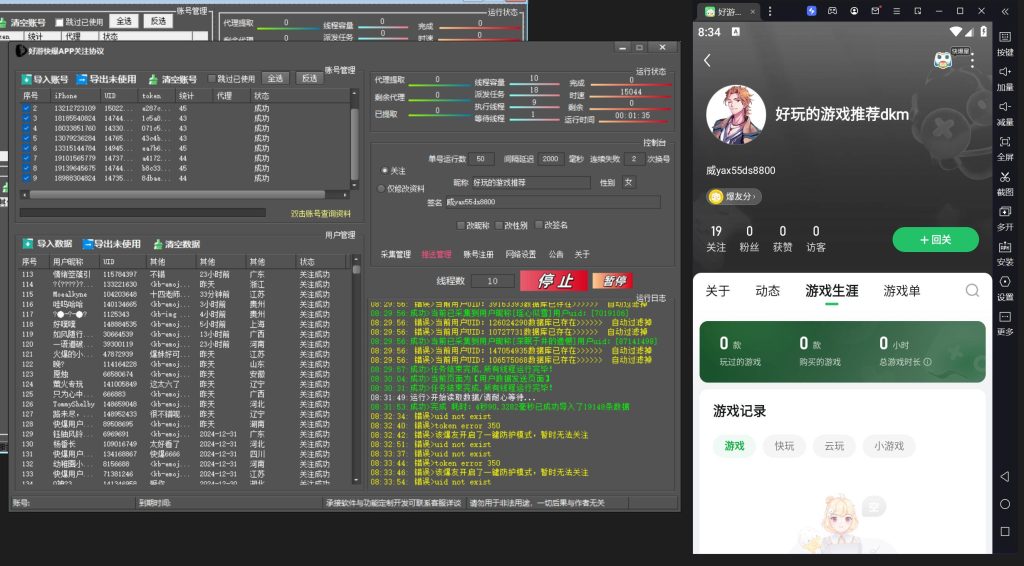Click the 全屏 fullscreen icon in sidebar
The image size is (1024, 566).
click(x=1005, y=144)
